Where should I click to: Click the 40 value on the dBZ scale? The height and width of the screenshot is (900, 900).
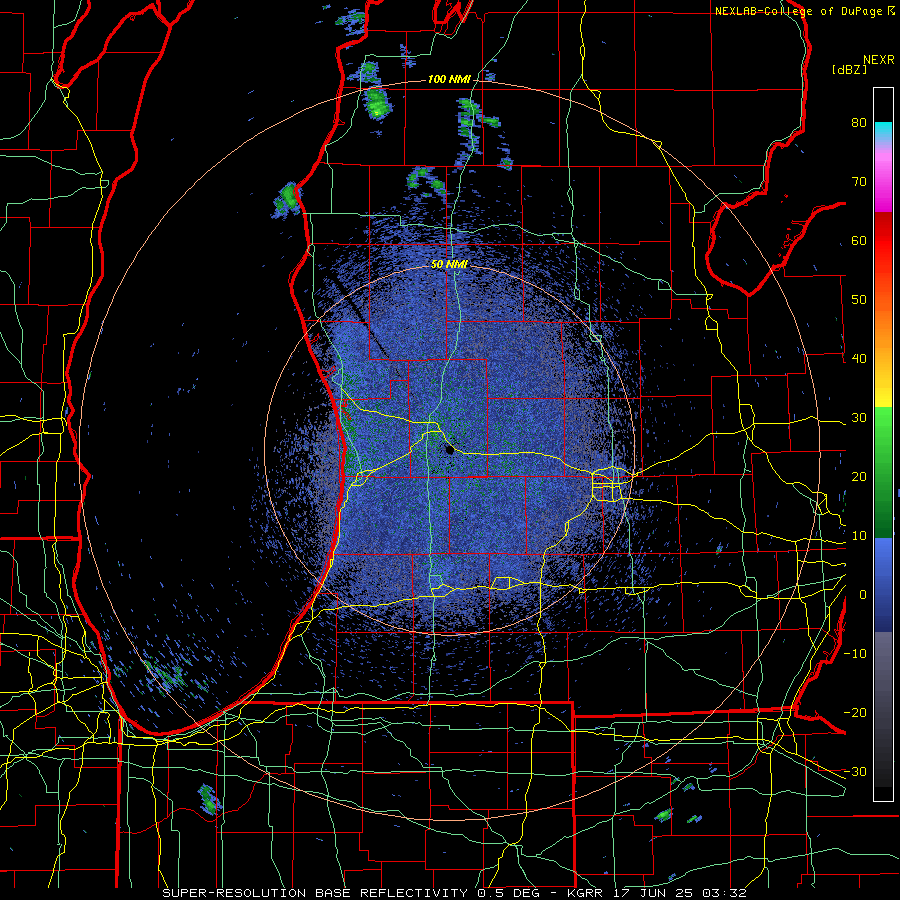859,359
